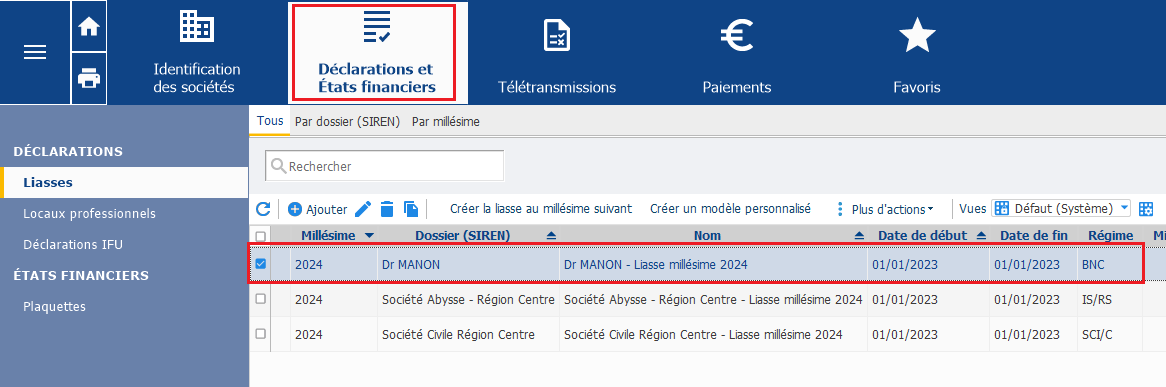Screen dimensions: 1166x387
Task: Sort by Millésime column arrow
Action: tap(370, 235)
